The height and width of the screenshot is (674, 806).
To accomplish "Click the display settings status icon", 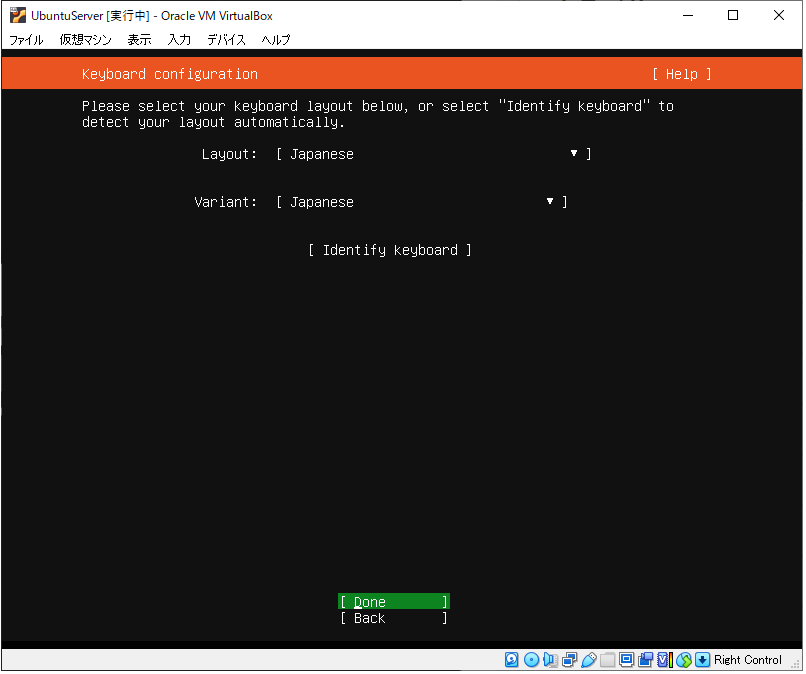I will click(x=626, y=660).
